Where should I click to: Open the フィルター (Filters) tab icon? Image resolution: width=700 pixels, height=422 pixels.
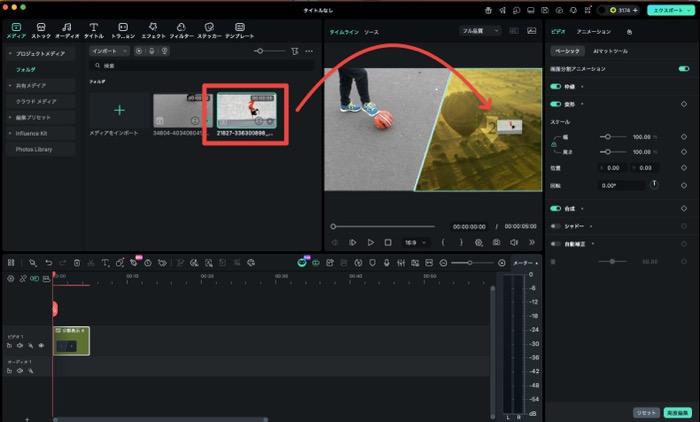[181, 27]
